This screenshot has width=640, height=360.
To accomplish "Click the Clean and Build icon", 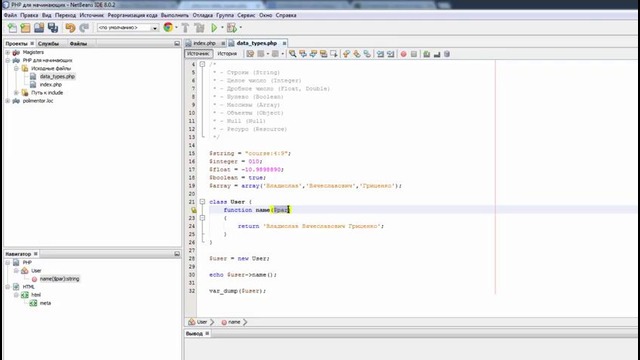I will pyautogui.click(x=199, y=28).
